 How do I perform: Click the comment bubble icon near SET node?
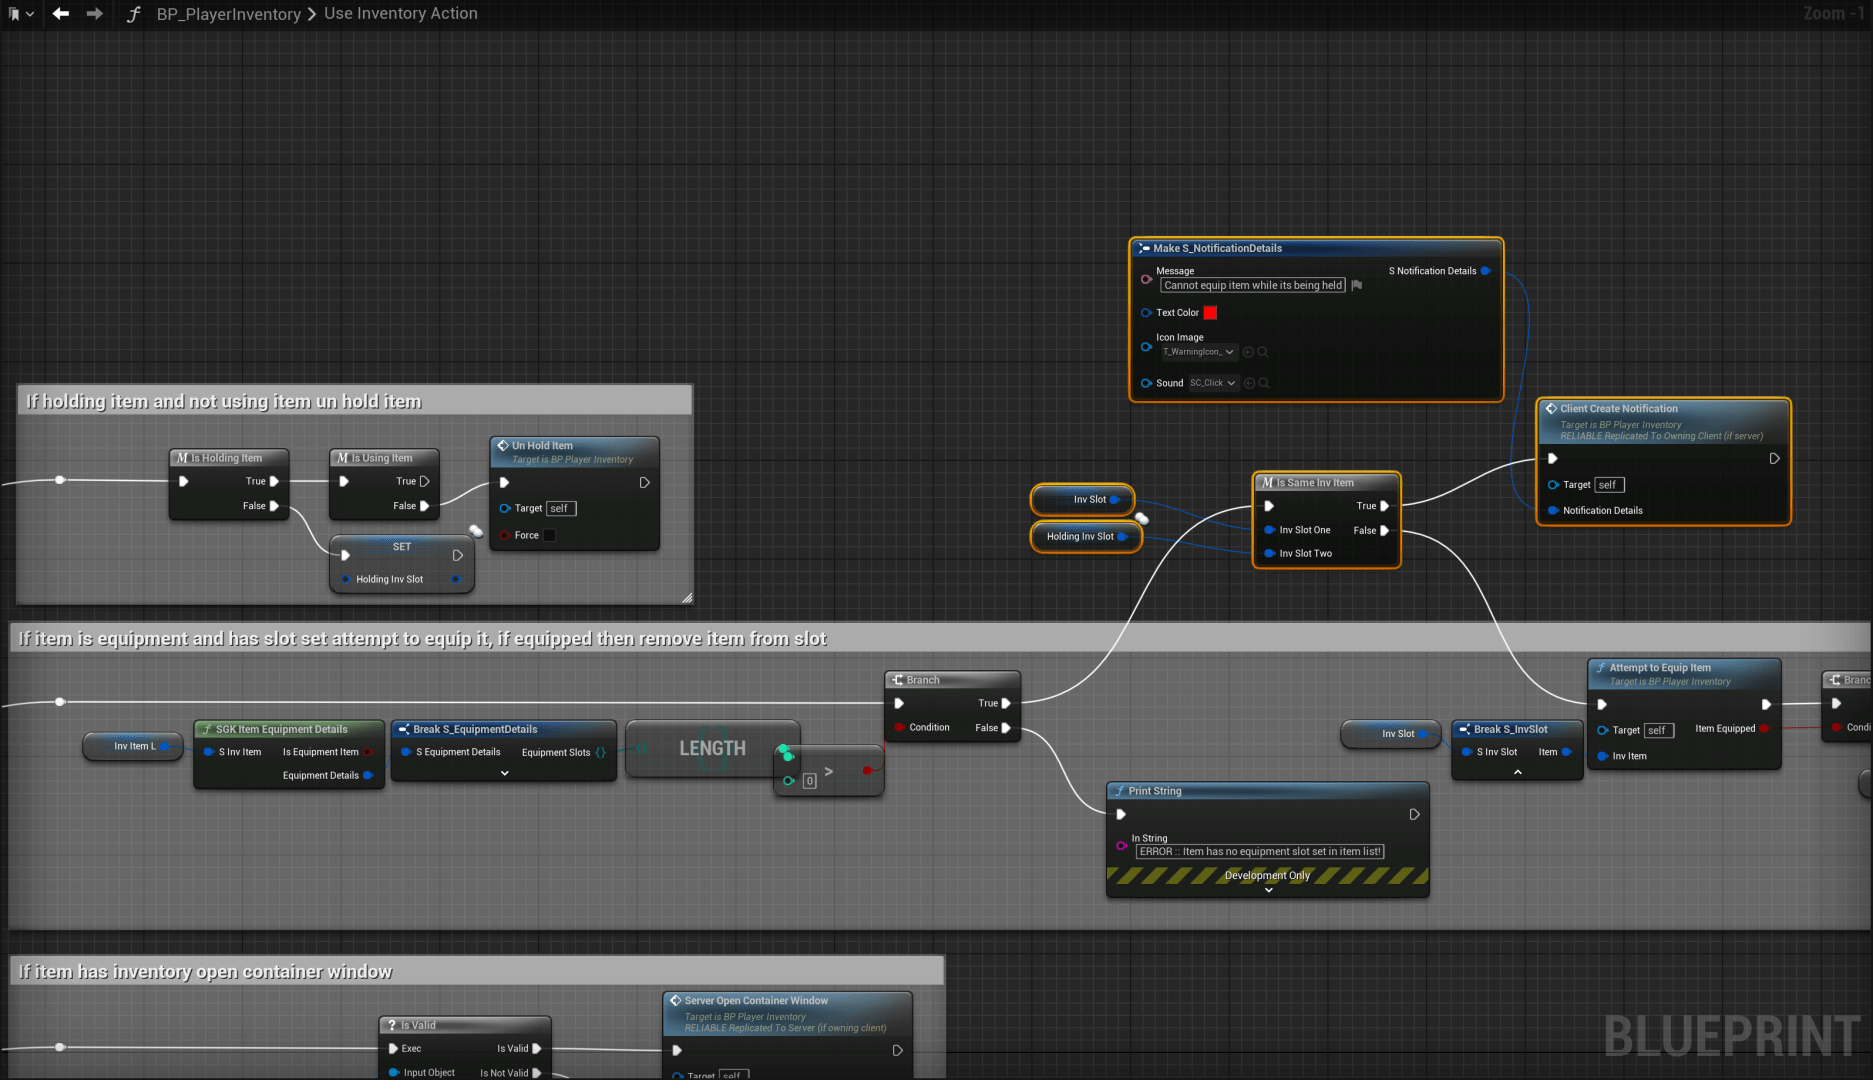pos(476,531)
